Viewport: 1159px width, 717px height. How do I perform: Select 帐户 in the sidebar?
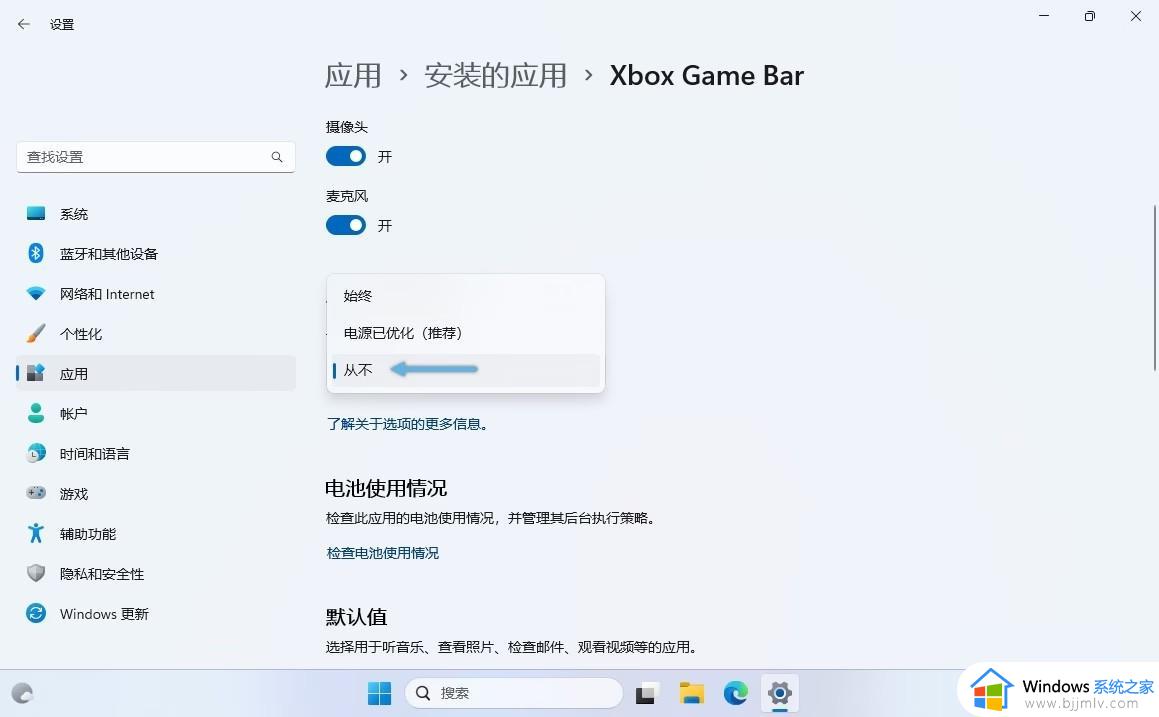tap(156, 413)
